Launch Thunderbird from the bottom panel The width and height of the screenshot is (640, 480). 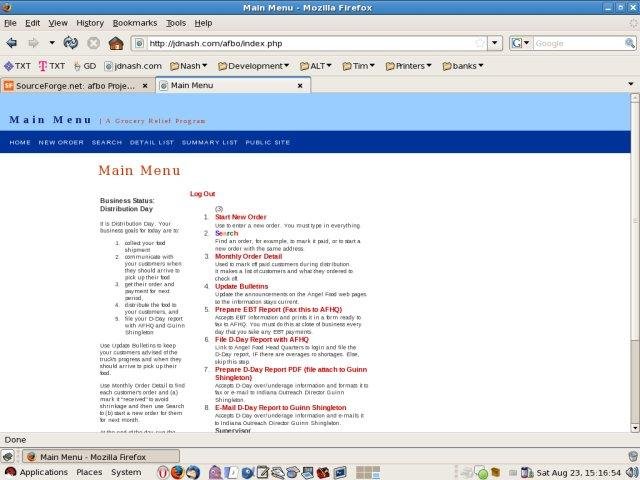[x=193, y=473]
